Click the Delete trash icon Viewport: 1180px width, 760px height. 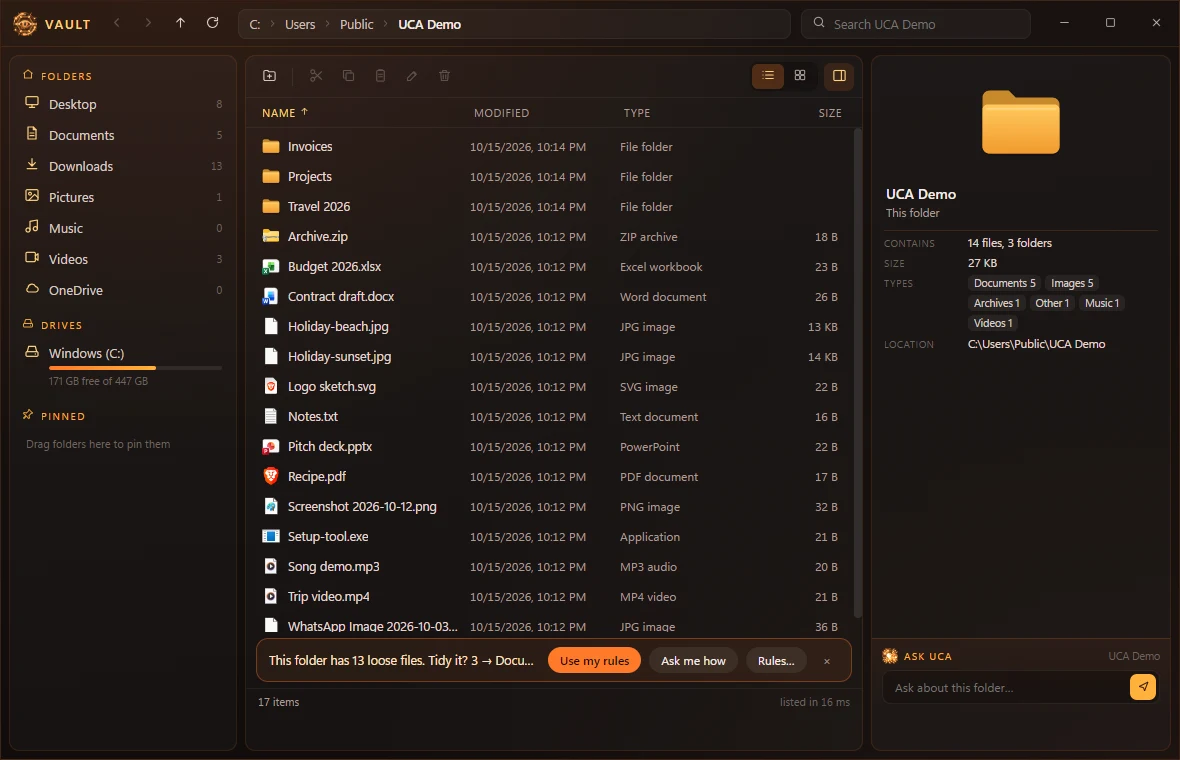pyautogui.click(x=444, y=75)
